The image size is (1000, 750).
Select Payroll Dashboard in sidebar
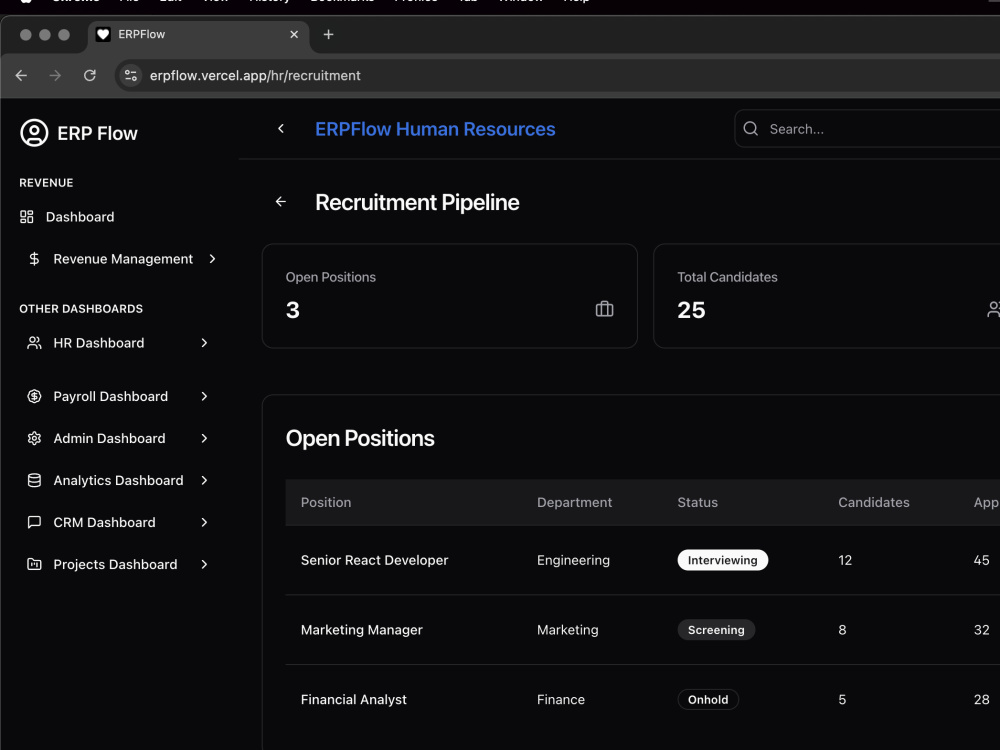point(111,397)
